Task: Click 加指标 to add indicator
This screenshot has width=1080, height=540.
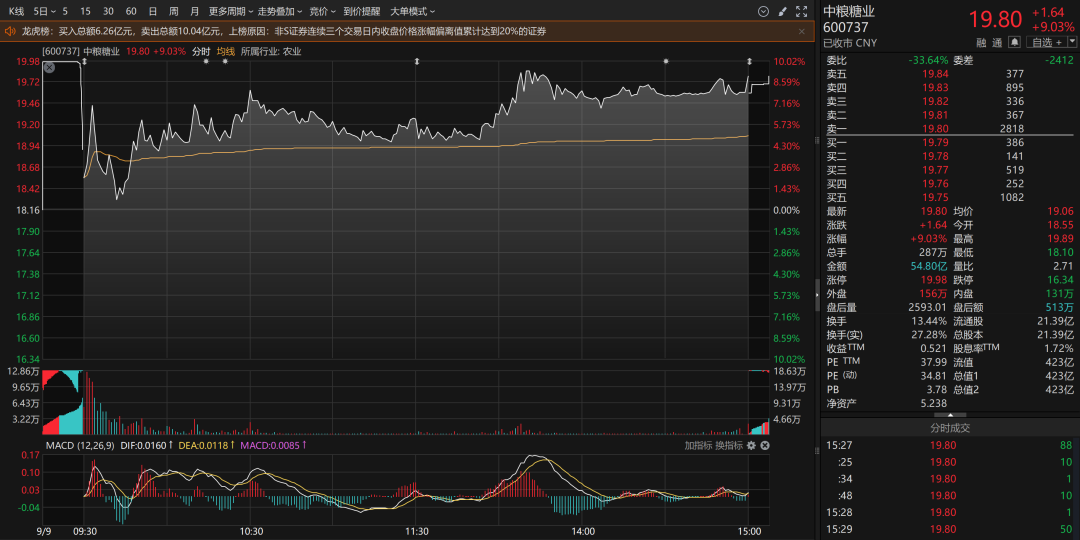Action: (x=698, y=446)
